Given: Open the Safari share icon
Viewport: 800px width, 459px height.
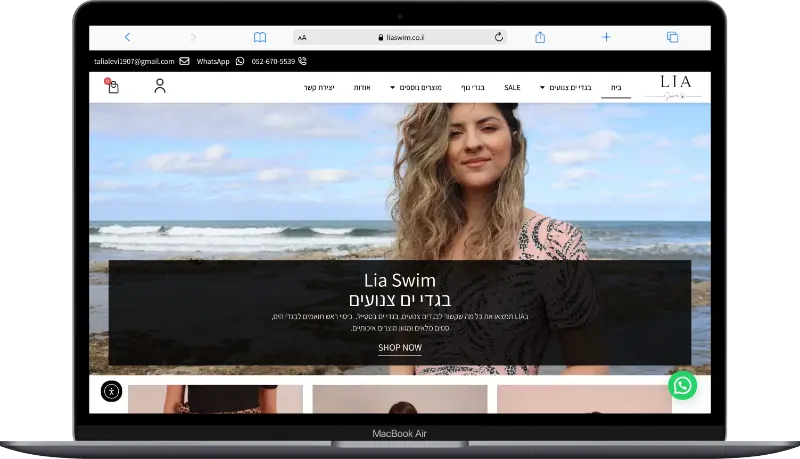Looking at the screenshot, I should click(x=540, y=37).
